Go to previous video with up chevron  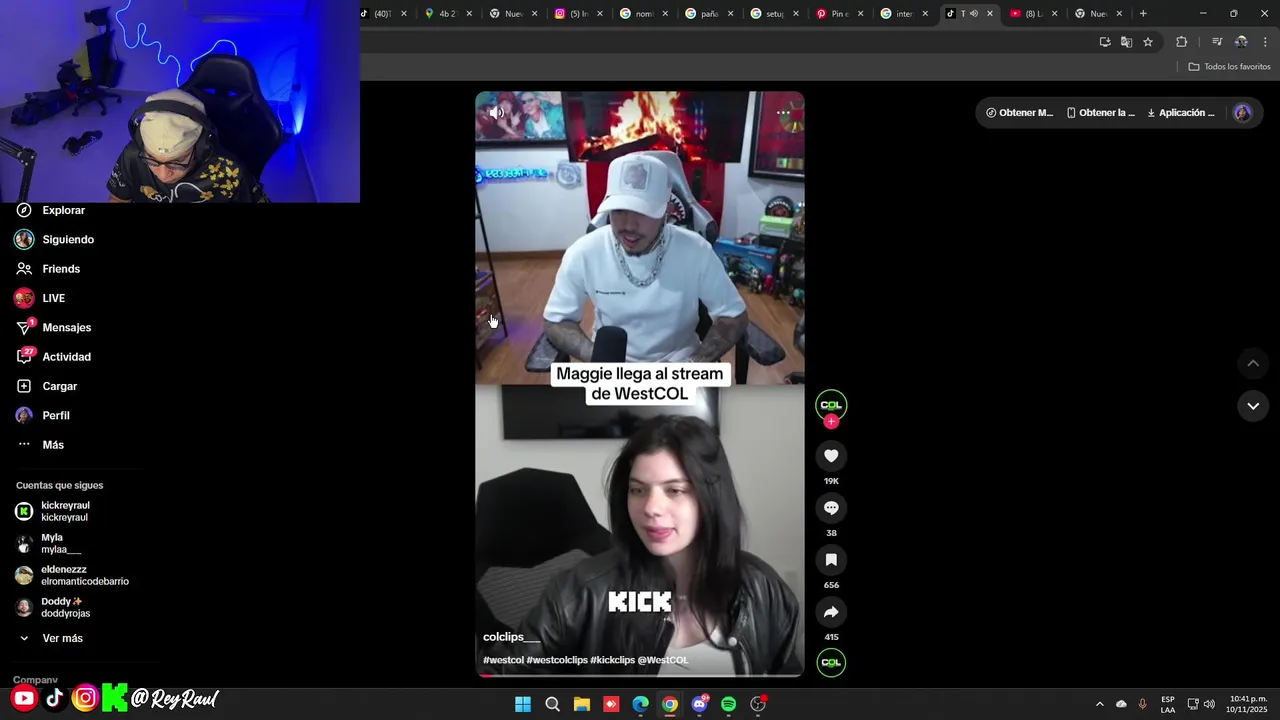1253,363
